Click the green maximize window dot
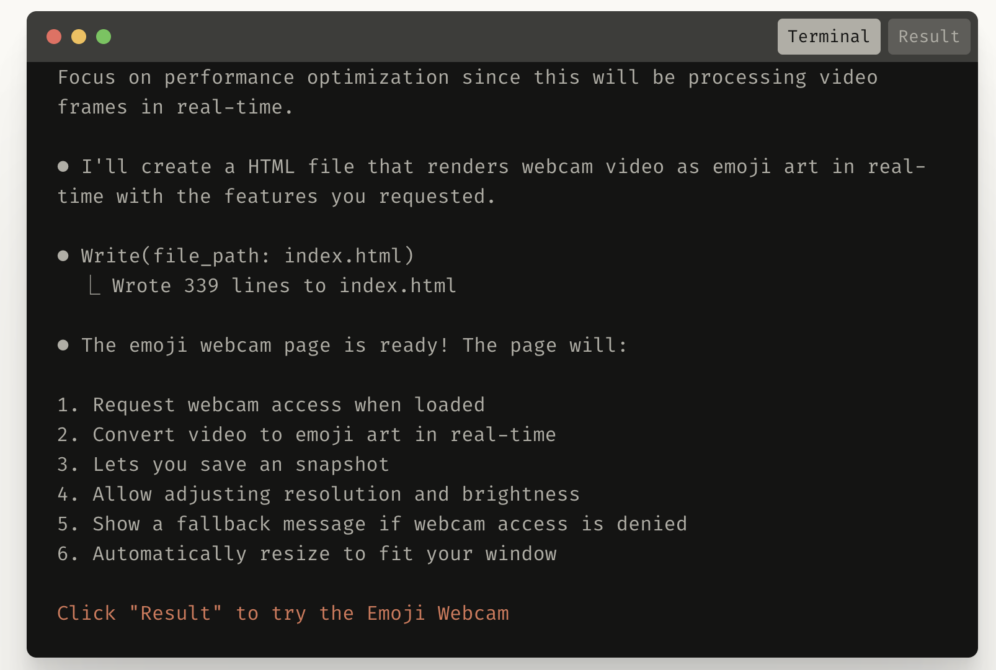Image resolution: width=996 pixels, height=670 pixels. tap(104, 37)
